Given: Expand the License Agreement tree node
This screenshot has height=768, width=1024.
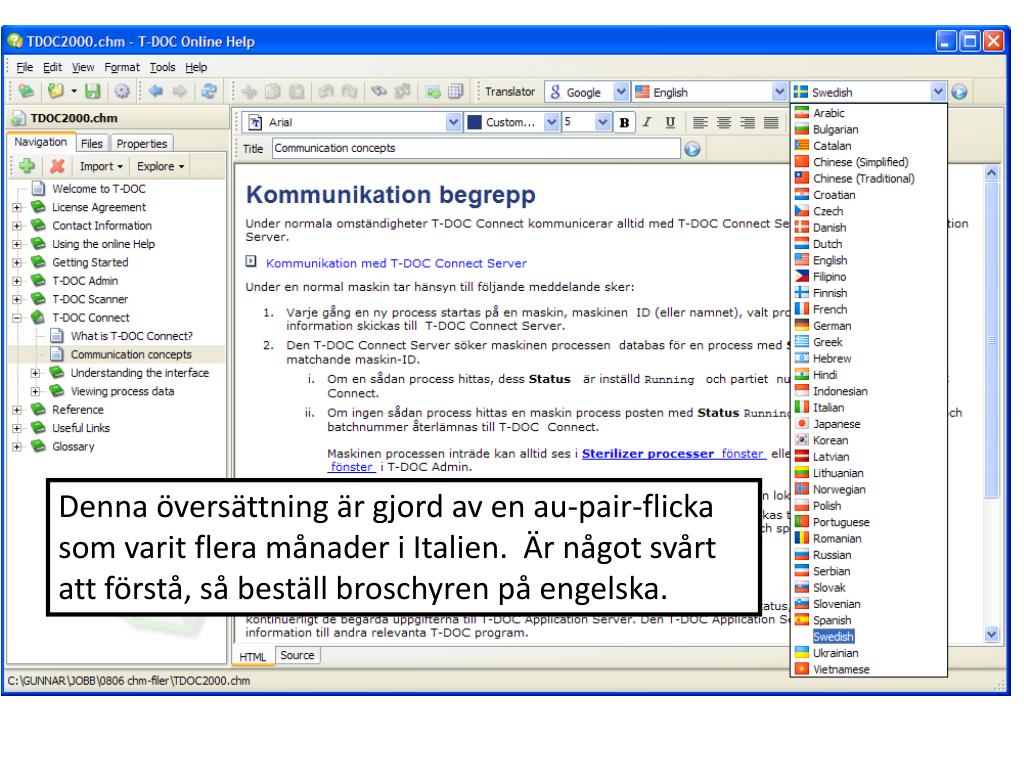Looking at the screenshot, I should [x=18, y=208].
